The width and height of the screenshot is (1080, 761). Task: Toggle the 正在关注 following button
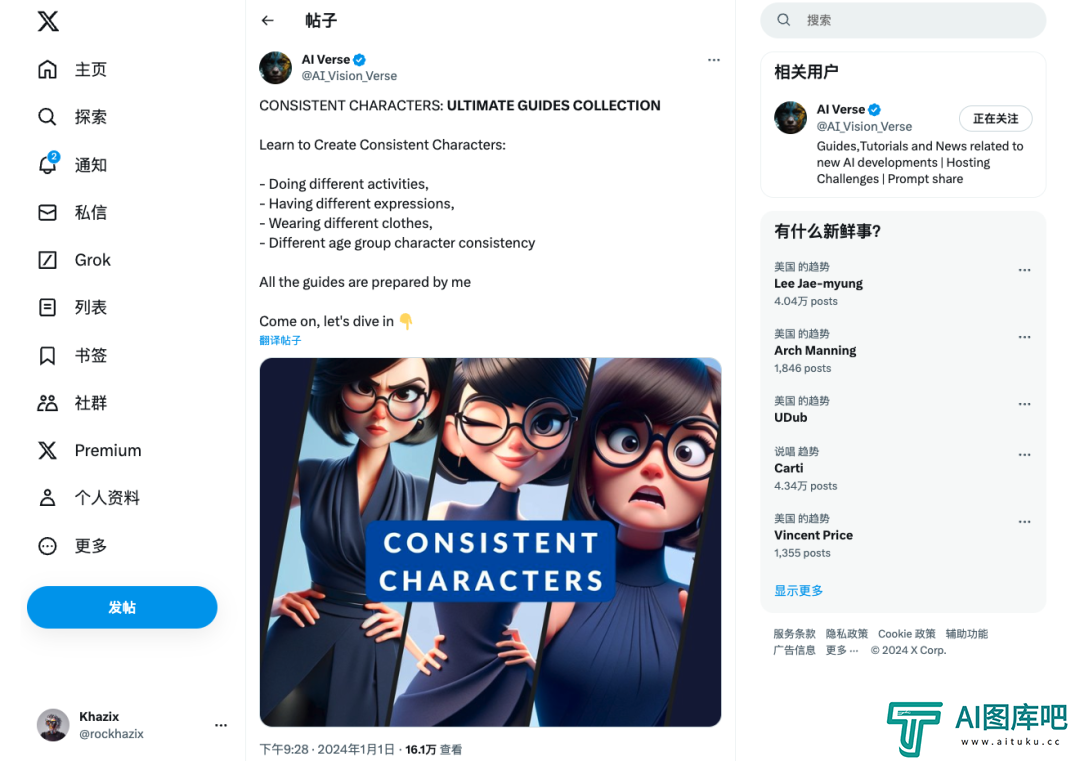point(995,118)
